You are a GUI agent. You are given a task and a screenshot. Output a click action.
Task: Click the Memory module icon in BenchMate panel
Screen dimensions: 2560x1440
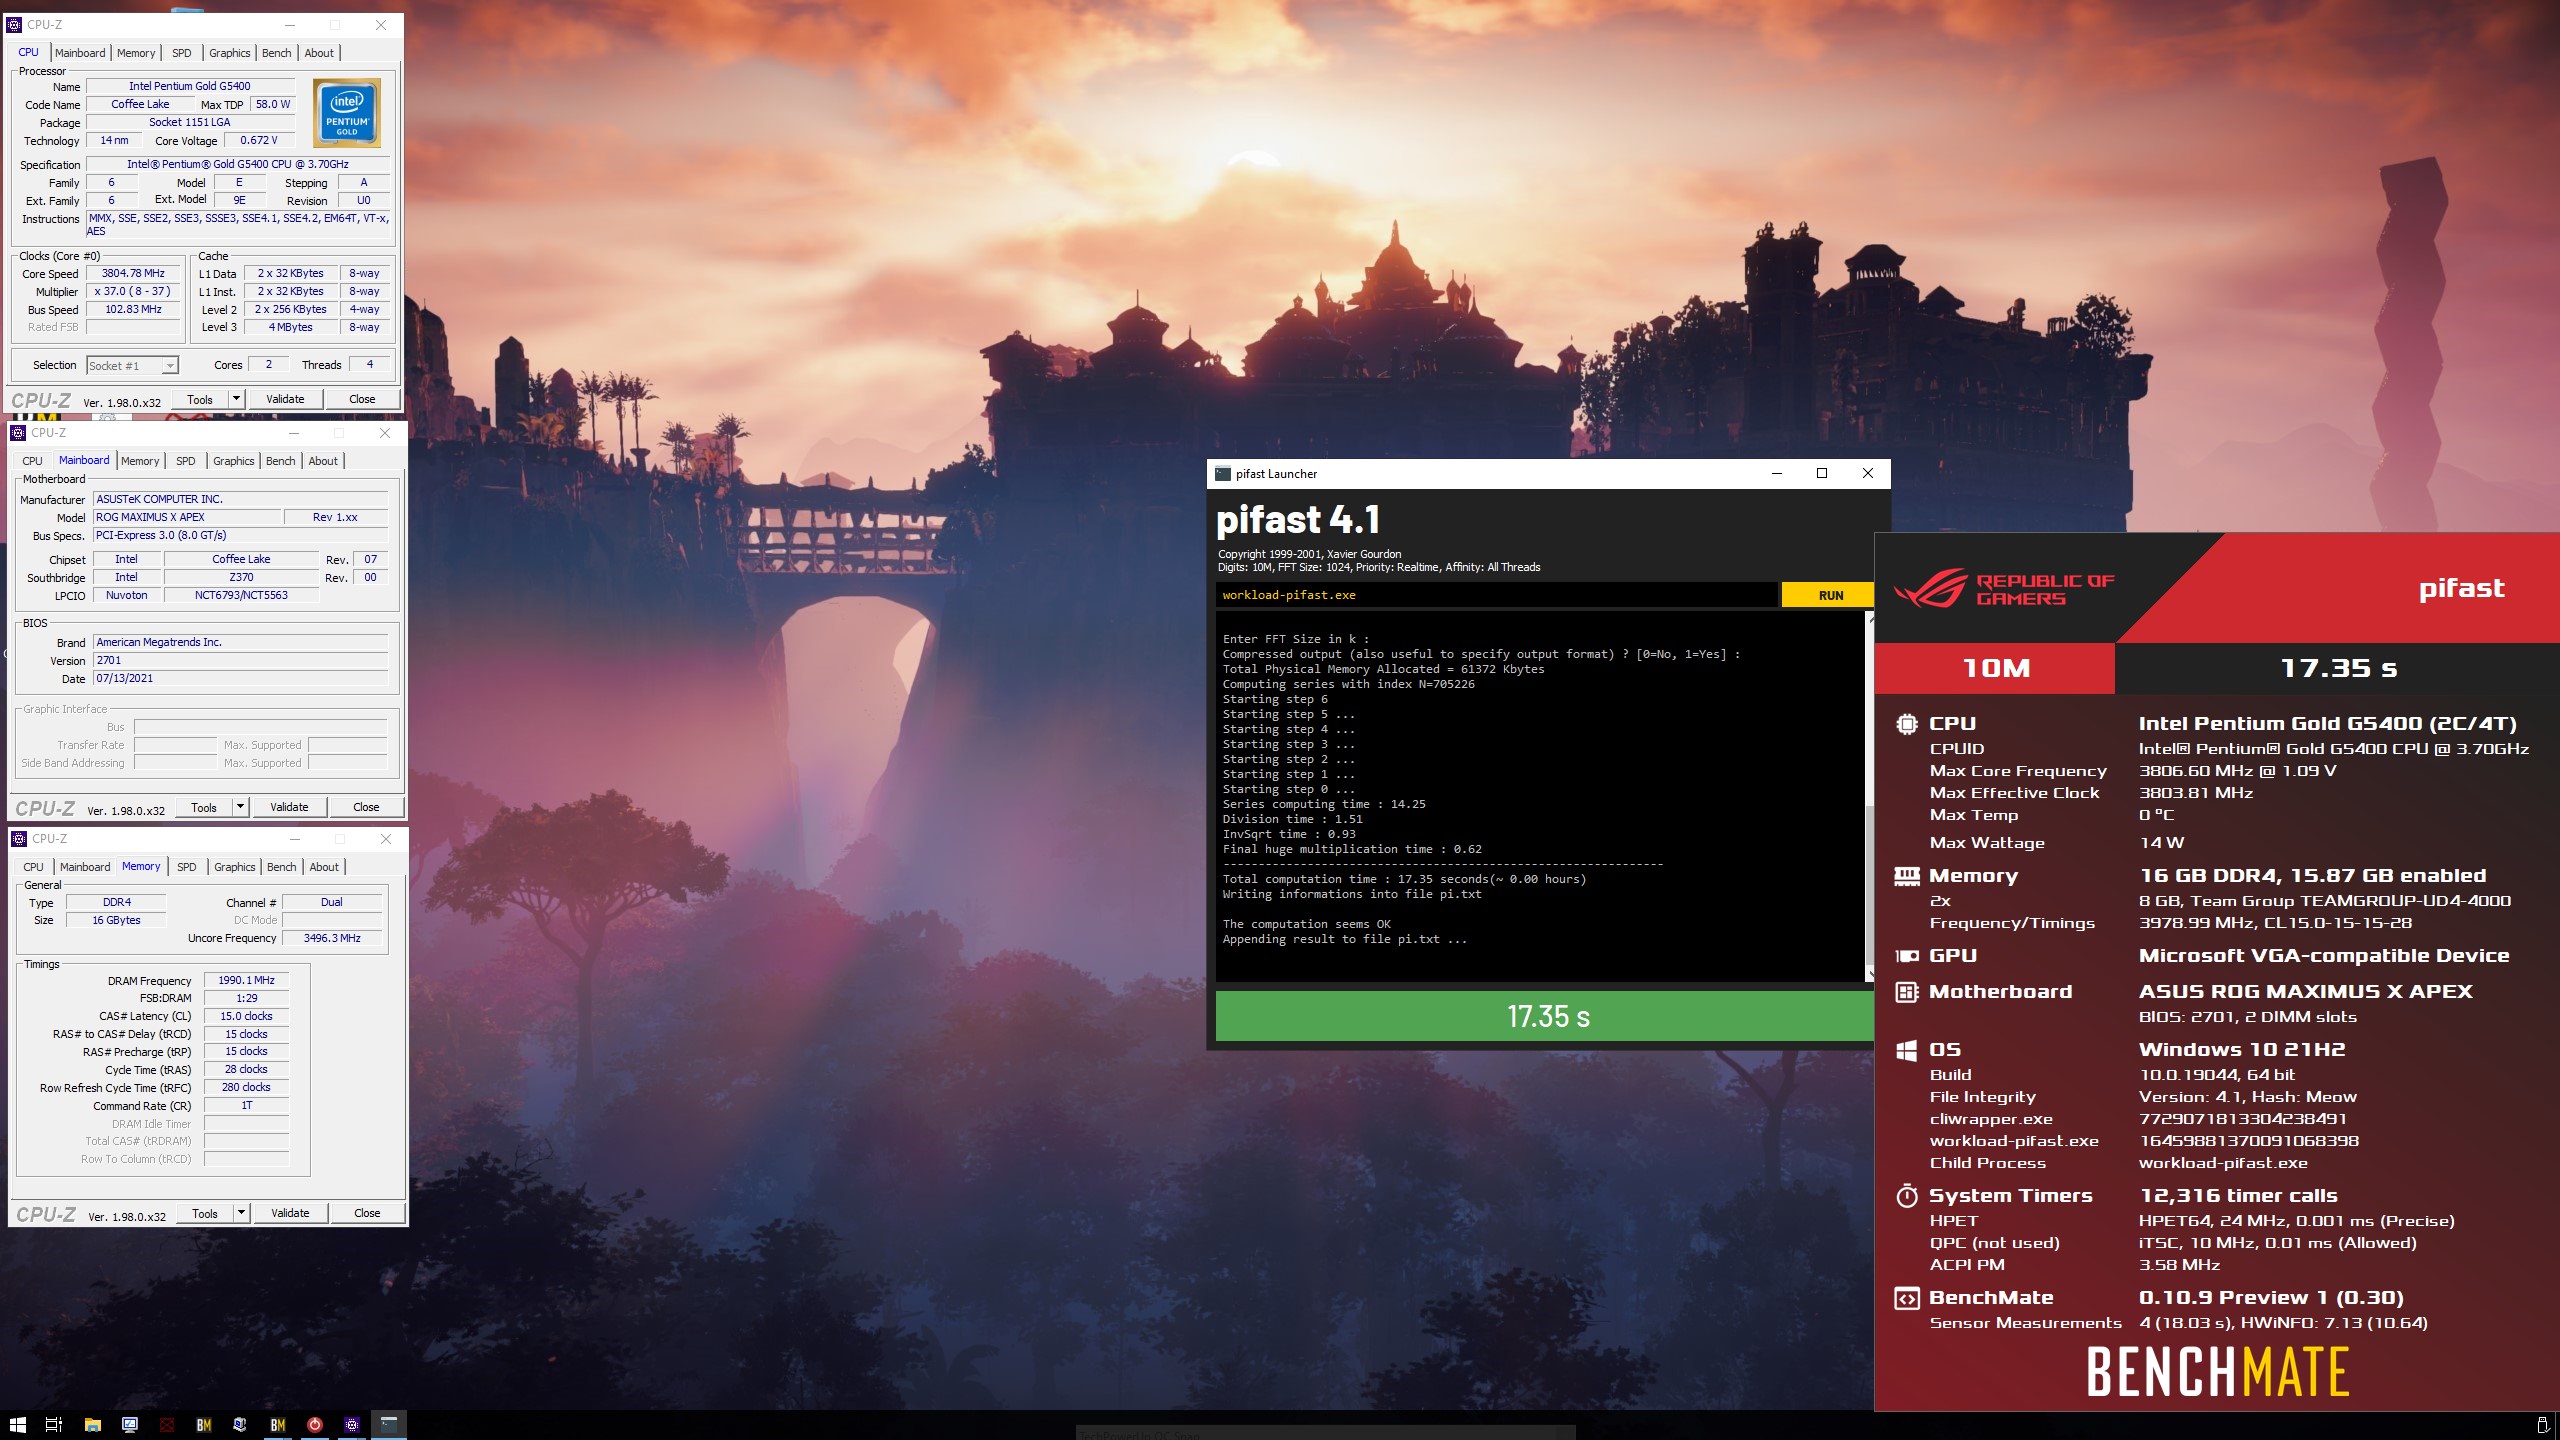pos(1906,876)
